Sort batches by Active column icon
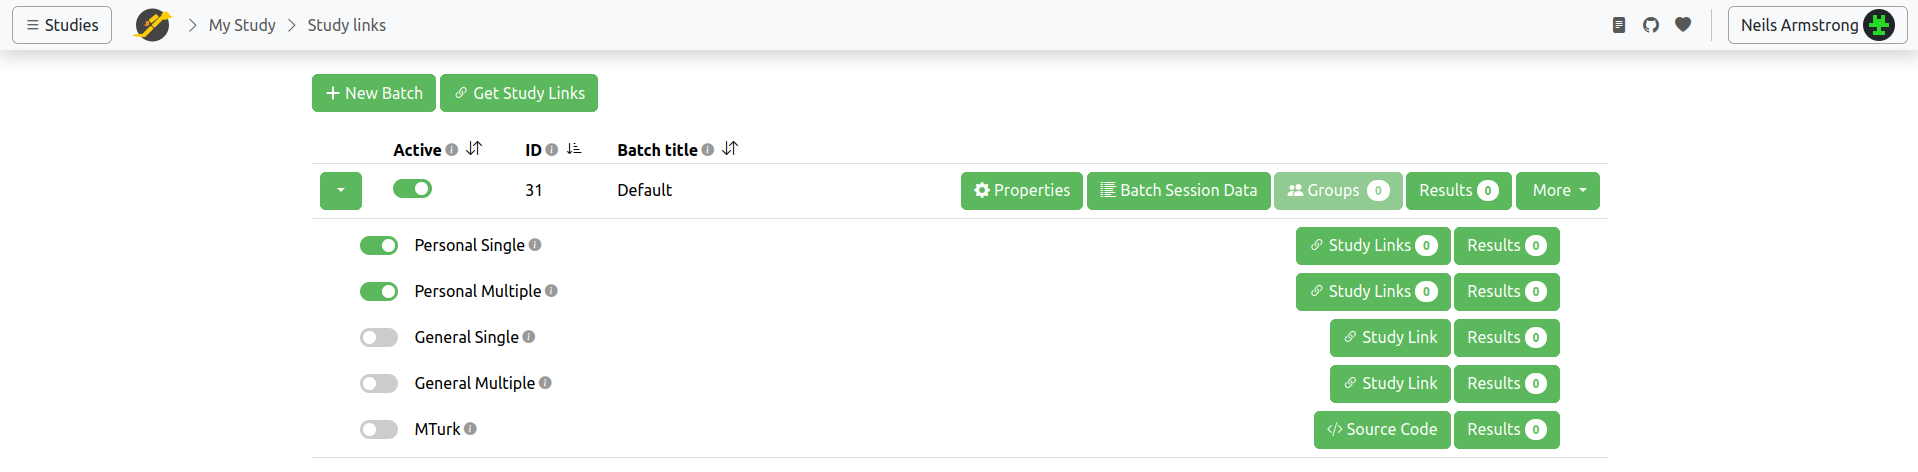The height and width of the screenshot is (472, 1918). tap(474, 149)
